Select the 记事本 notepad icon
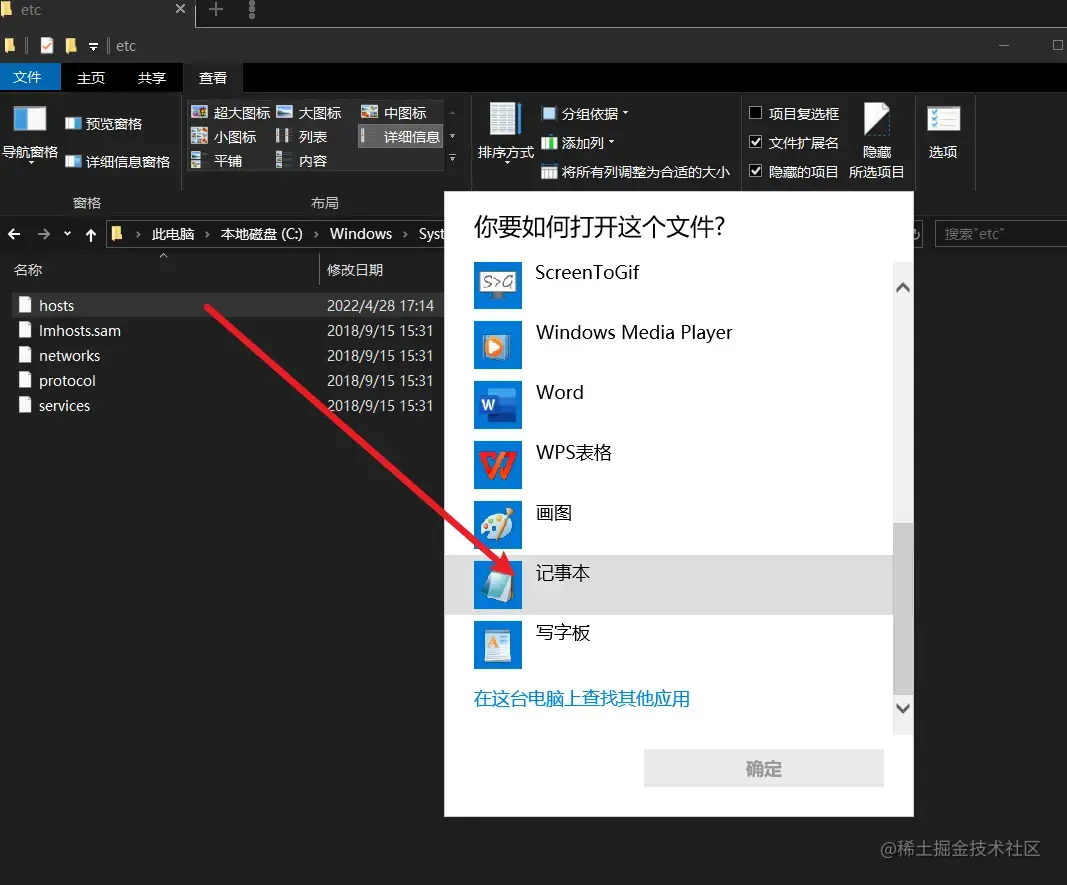Image resolution: width=1067 pixels, height=885 pixels. (497, 584)
